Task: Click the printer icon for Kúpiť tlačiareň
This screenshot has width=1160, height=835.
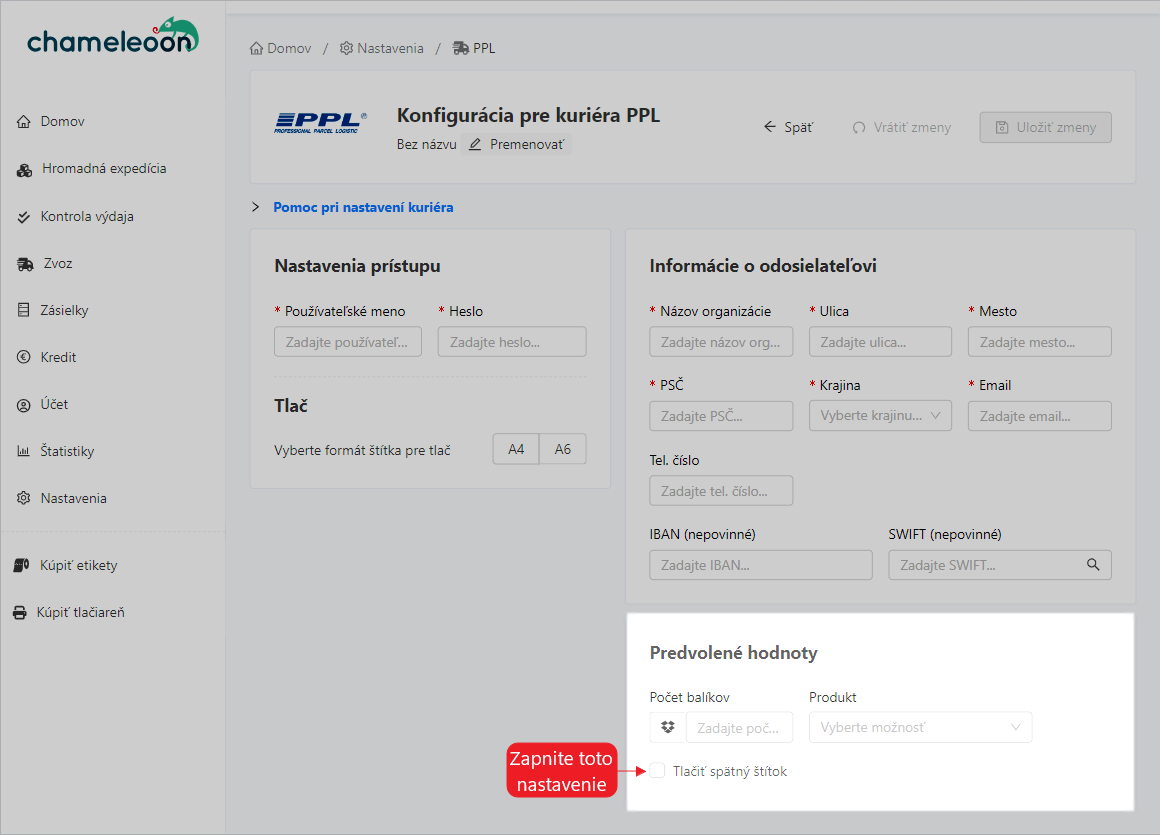Action: click(20, 613)
